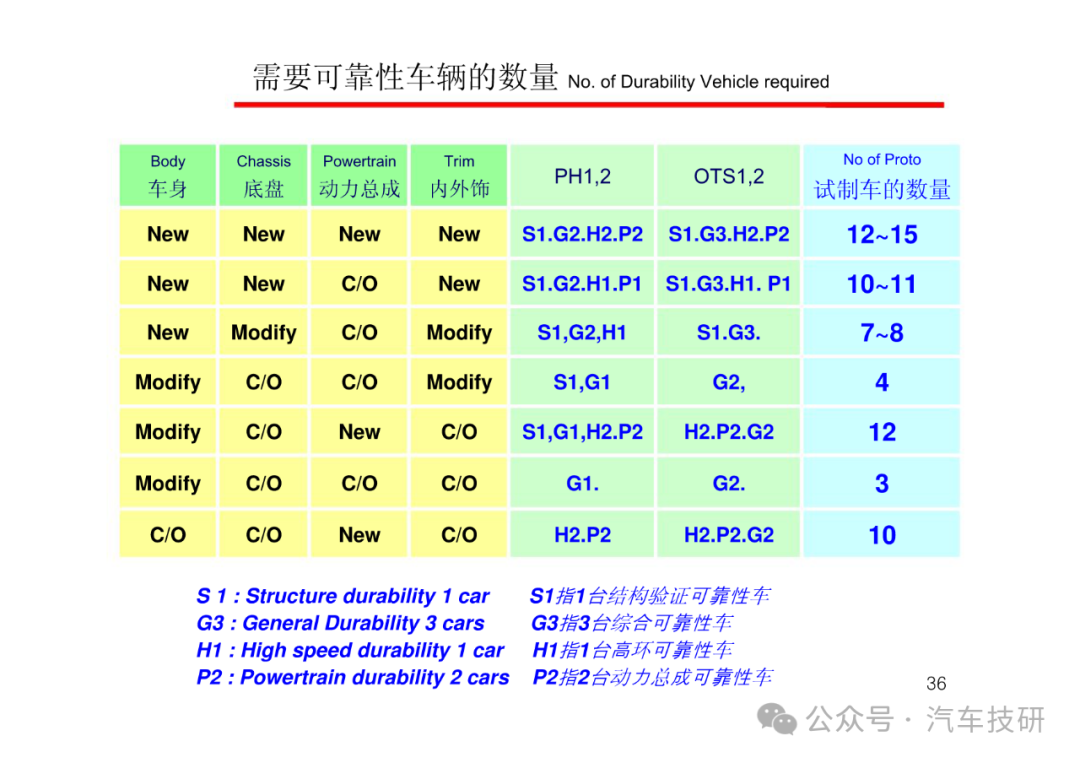Select Trim cell 'Modify' in the 7~8 row
Image resolution: width=1080 pixels, height=763 pixels.
459,333
